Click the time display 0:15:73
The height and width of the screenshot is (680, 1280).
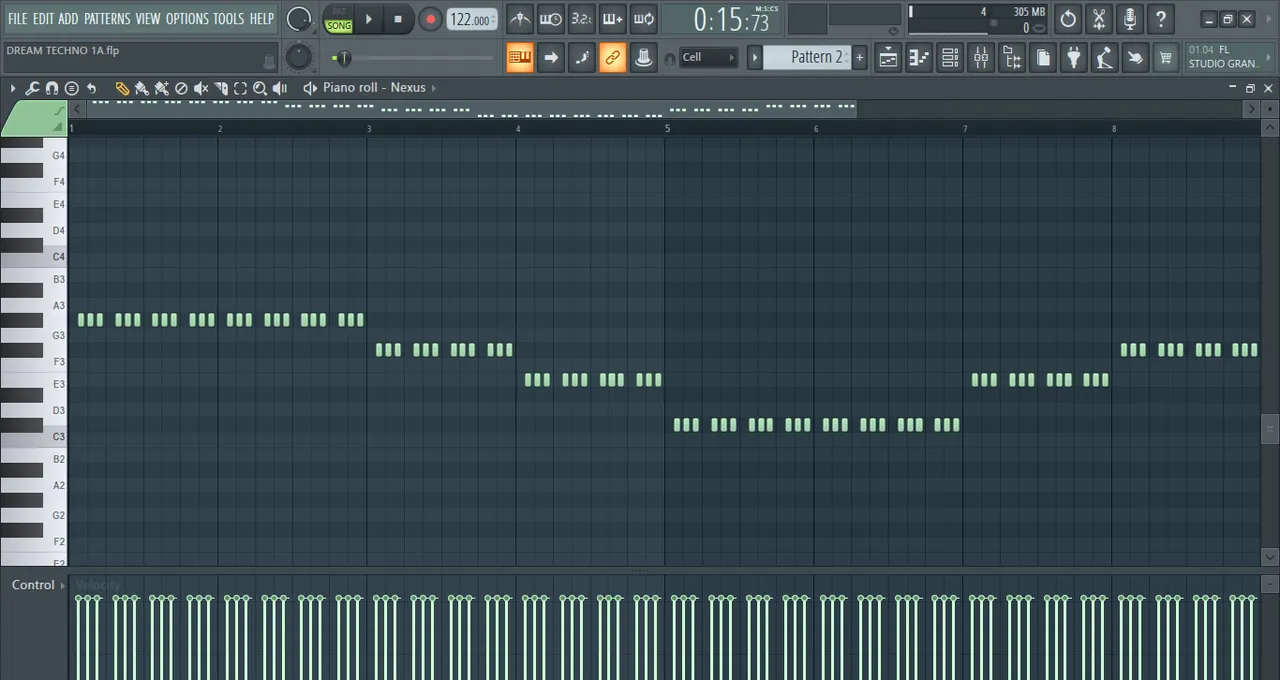(x=731, y=20)
